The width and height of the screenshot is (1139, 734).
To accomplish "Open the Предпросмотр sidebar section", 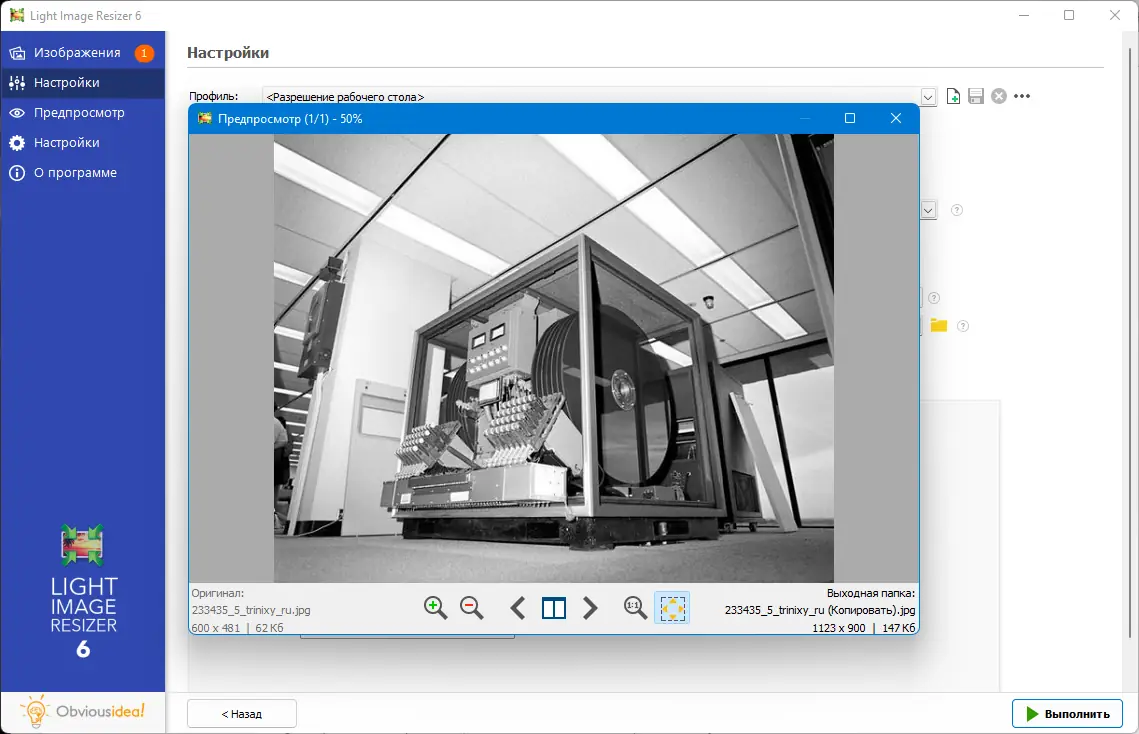I will pos(82,113).
